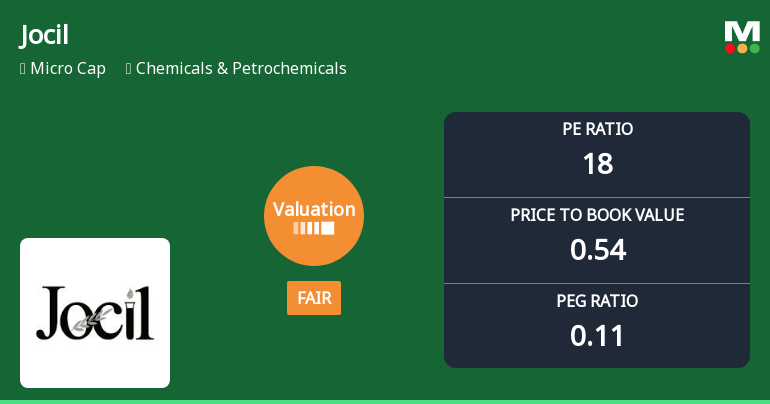Click the light green bottom bar
770x404 pixels.
click(385, 401)
